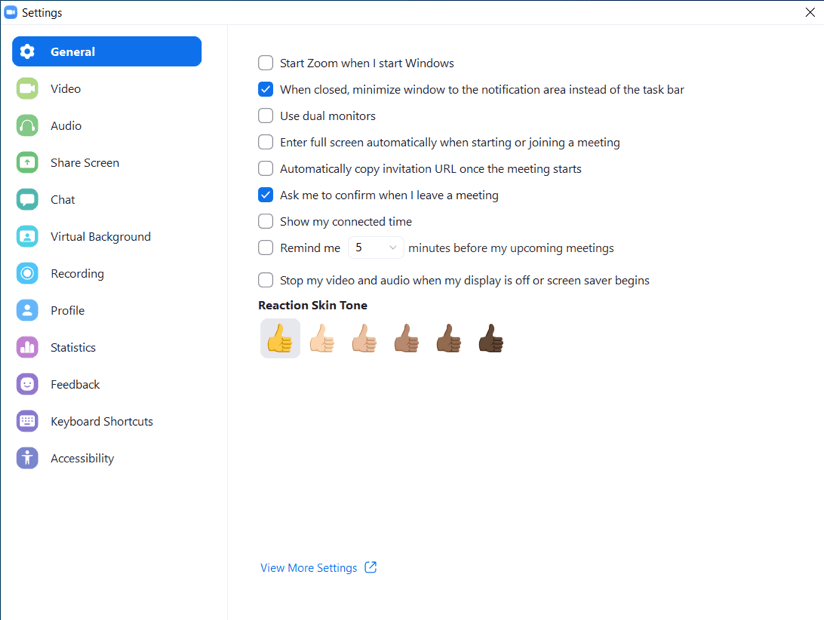824x620 pixels.
Task: Close the Settings window
Action: [x=810, y=12]
